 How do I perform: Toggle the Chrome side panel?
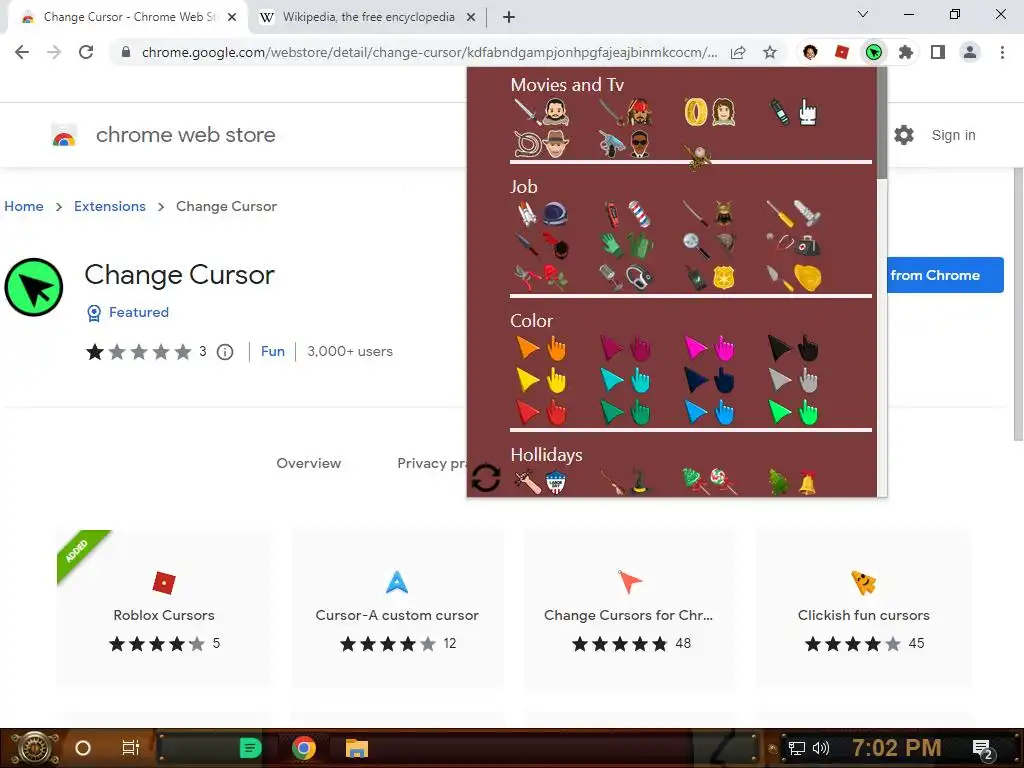pos(938,52)
